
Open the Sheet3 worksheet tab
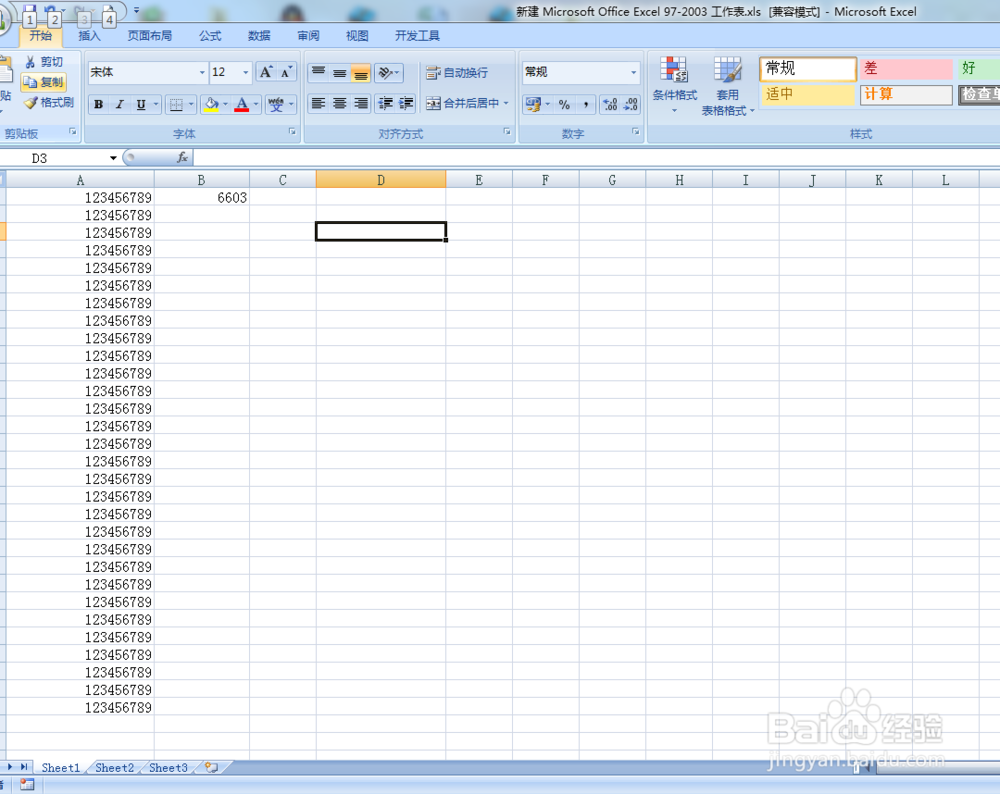coord(168,768)
